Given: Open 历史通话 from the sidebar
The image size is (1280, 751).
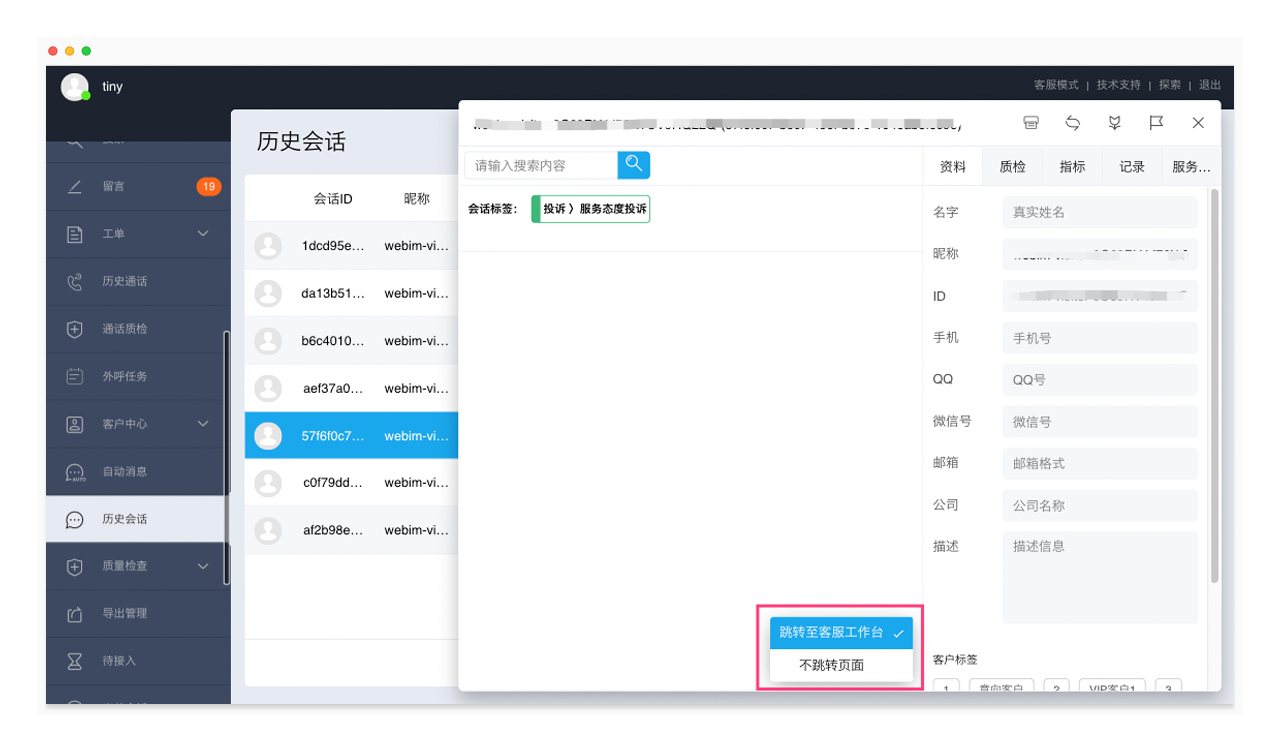Looking at the screenshot, I should 124,282.
